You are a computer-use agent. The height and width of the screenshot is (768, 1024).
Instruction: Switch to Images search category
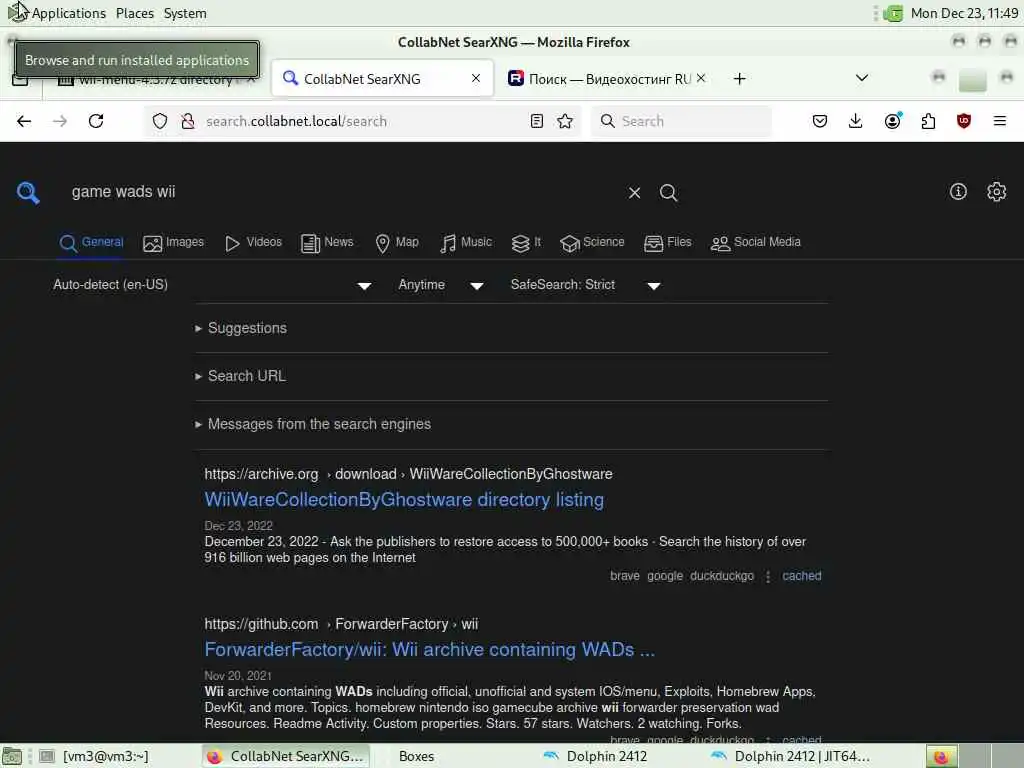[173, 242]
